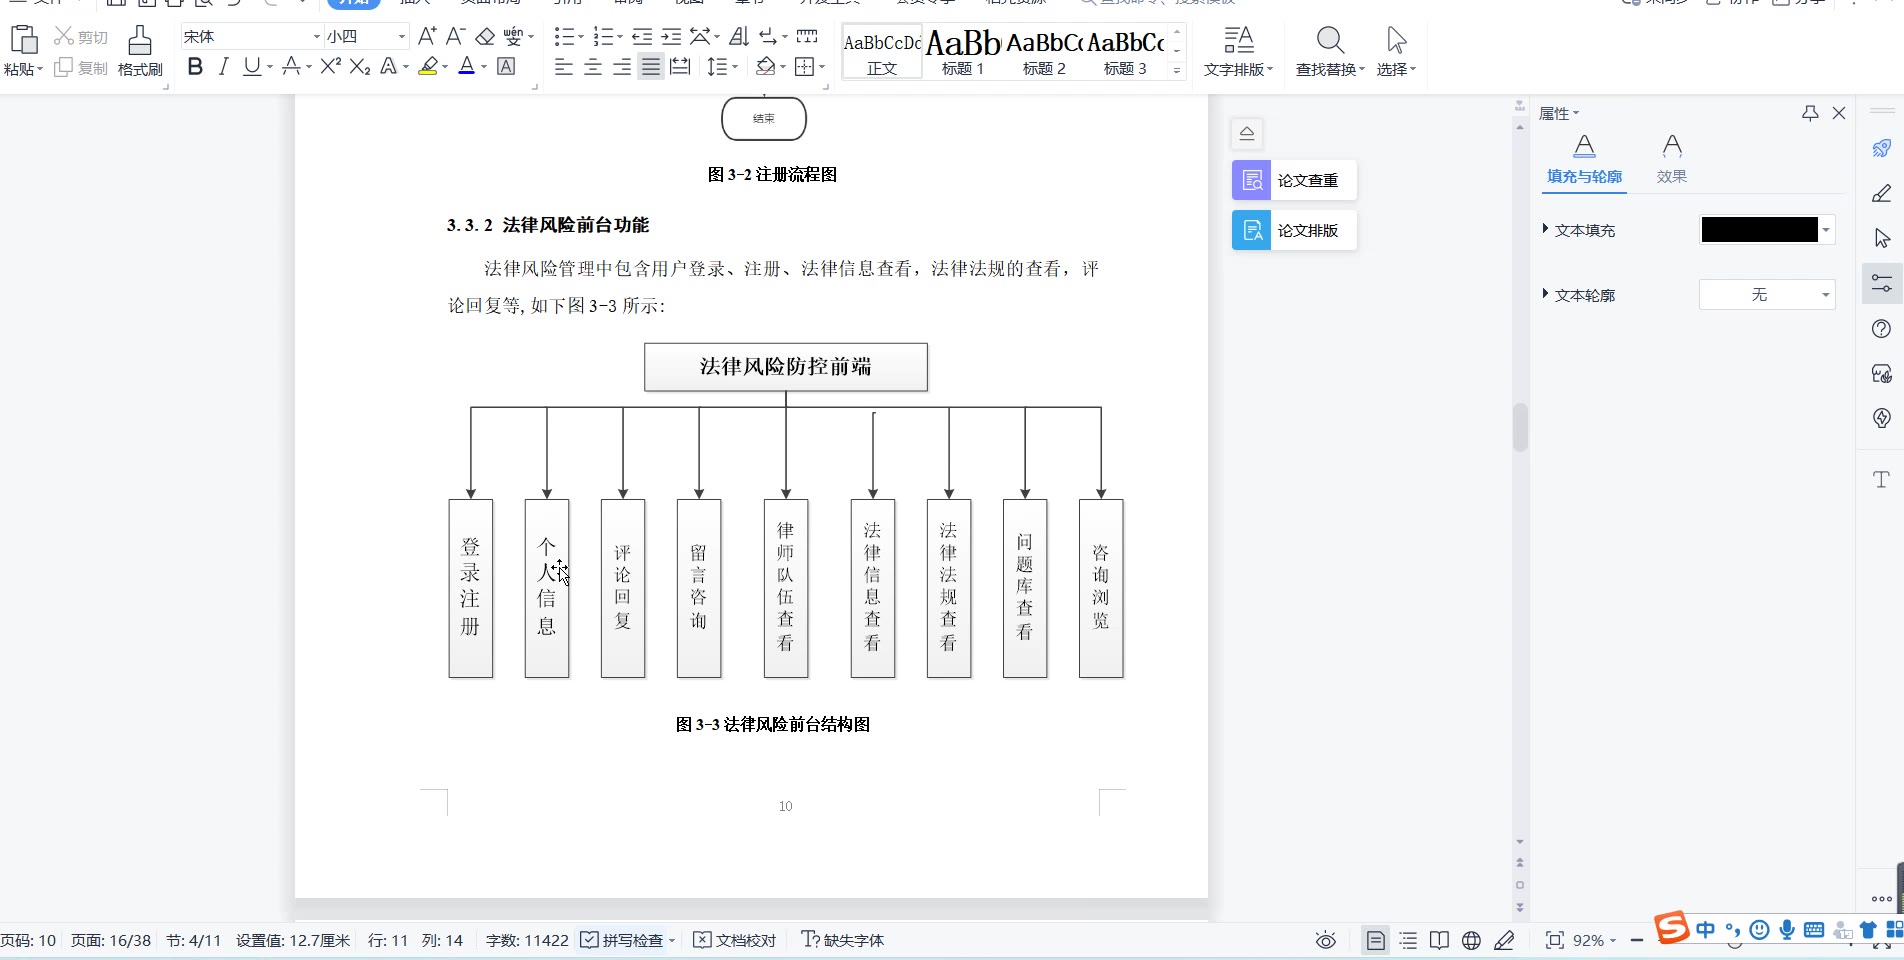Screen dimensions: 1904x960
Task: Apply 标题 1 heading style
Action: coord(963,52)
